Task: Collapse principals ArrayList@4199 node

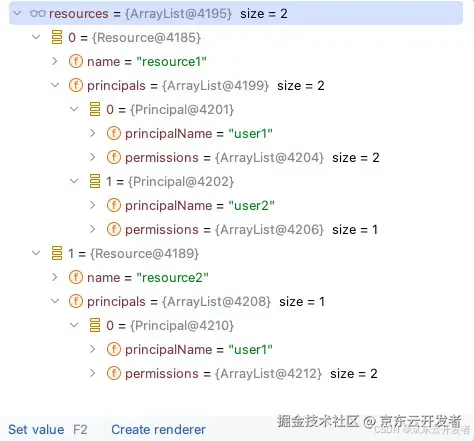Action: [55, 85]
